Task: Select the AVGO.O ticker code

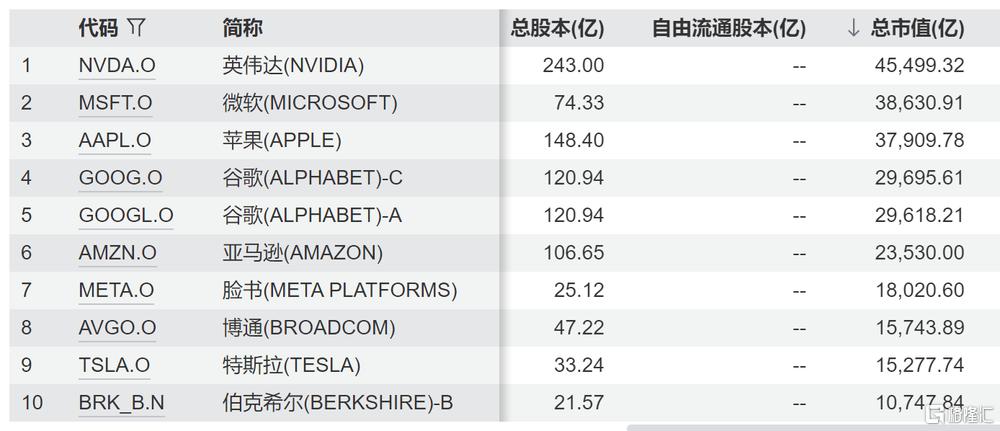Action: (117, 328)
